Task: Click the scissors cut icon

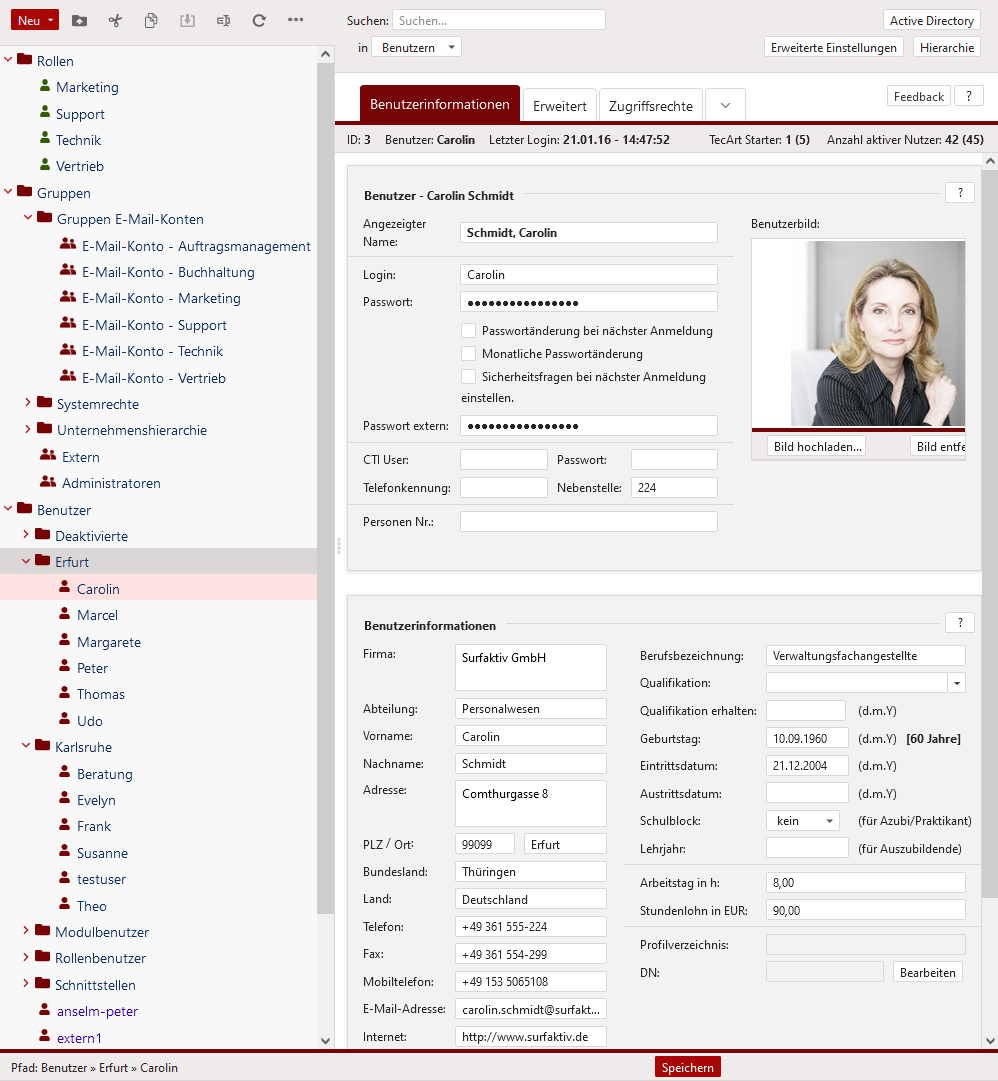Action: coord(115,20)
